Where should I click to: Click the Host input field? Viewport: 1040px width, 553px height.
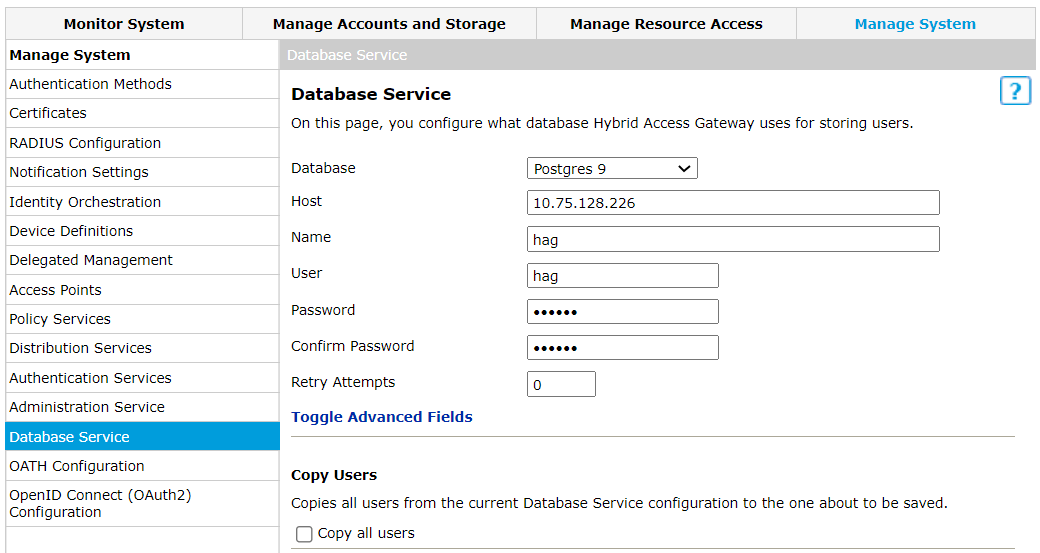point(732,203)
